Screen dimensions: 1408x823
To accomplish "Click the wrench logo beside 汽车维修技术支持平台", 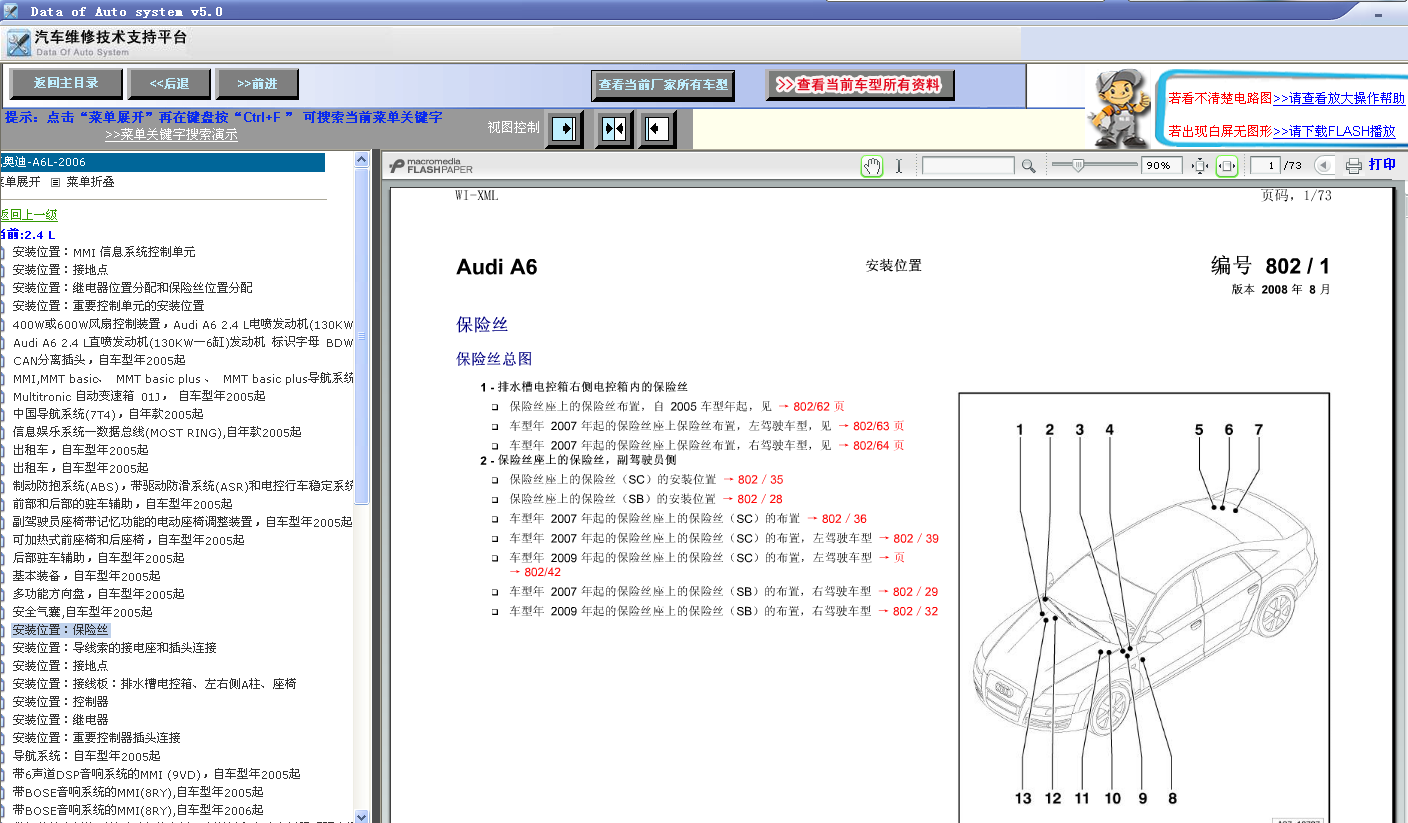I will click(18, 43).
